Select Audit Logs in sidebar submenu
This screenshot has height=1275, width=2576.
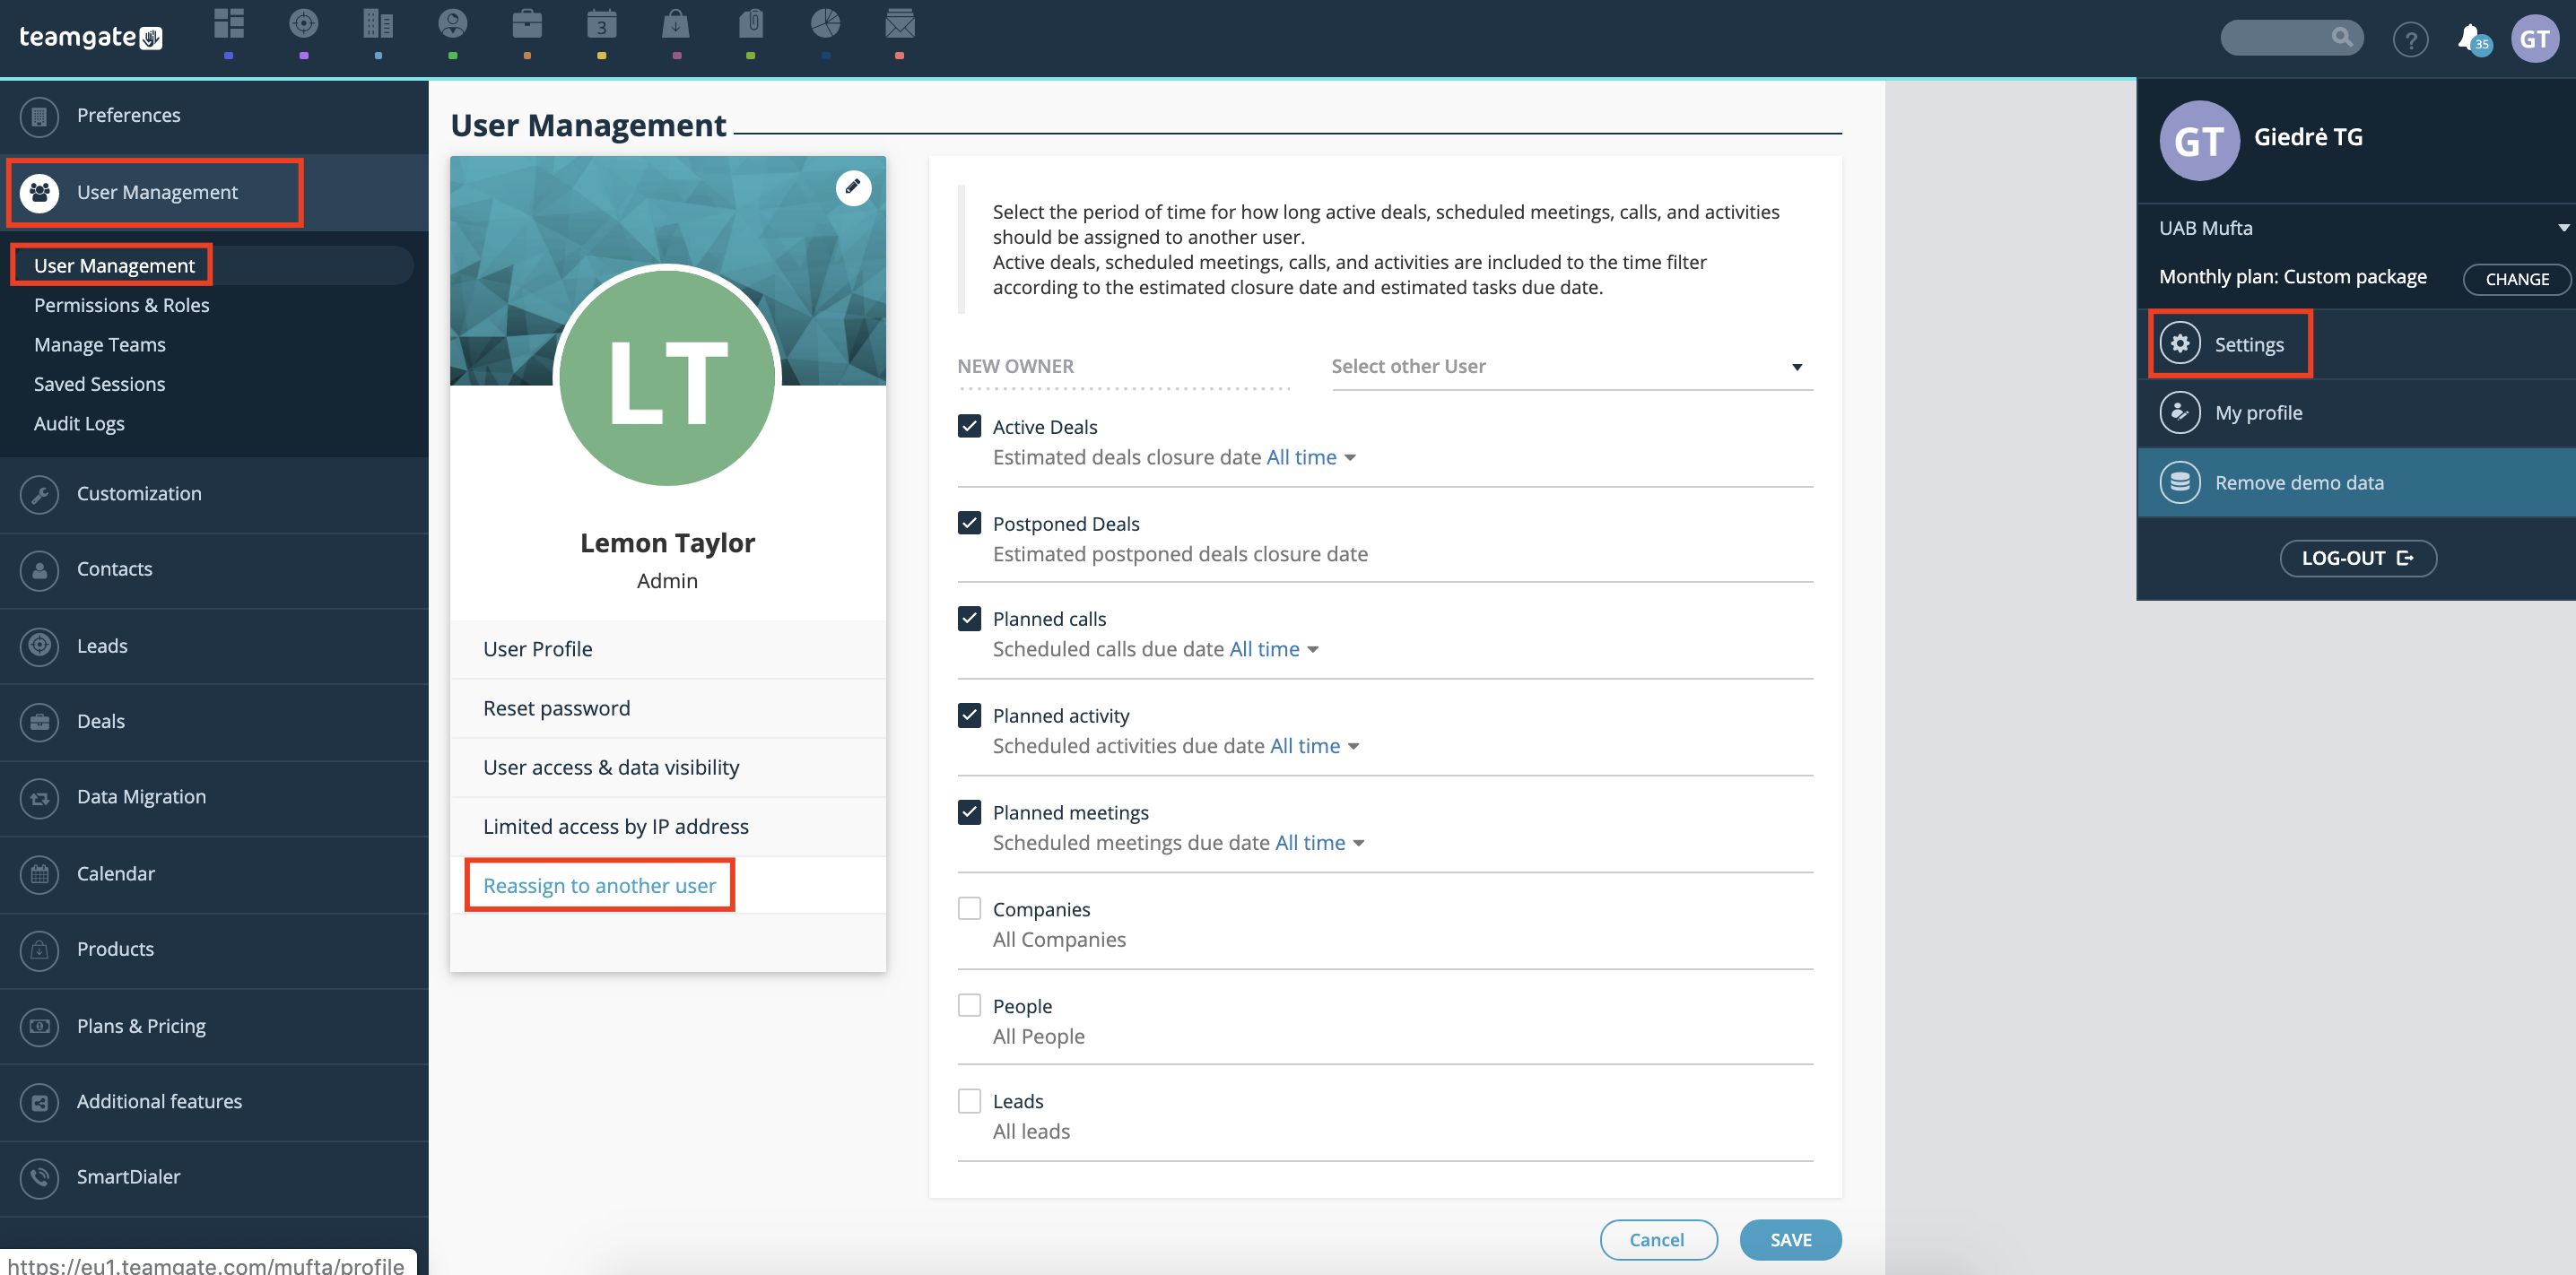coord(79,424)
